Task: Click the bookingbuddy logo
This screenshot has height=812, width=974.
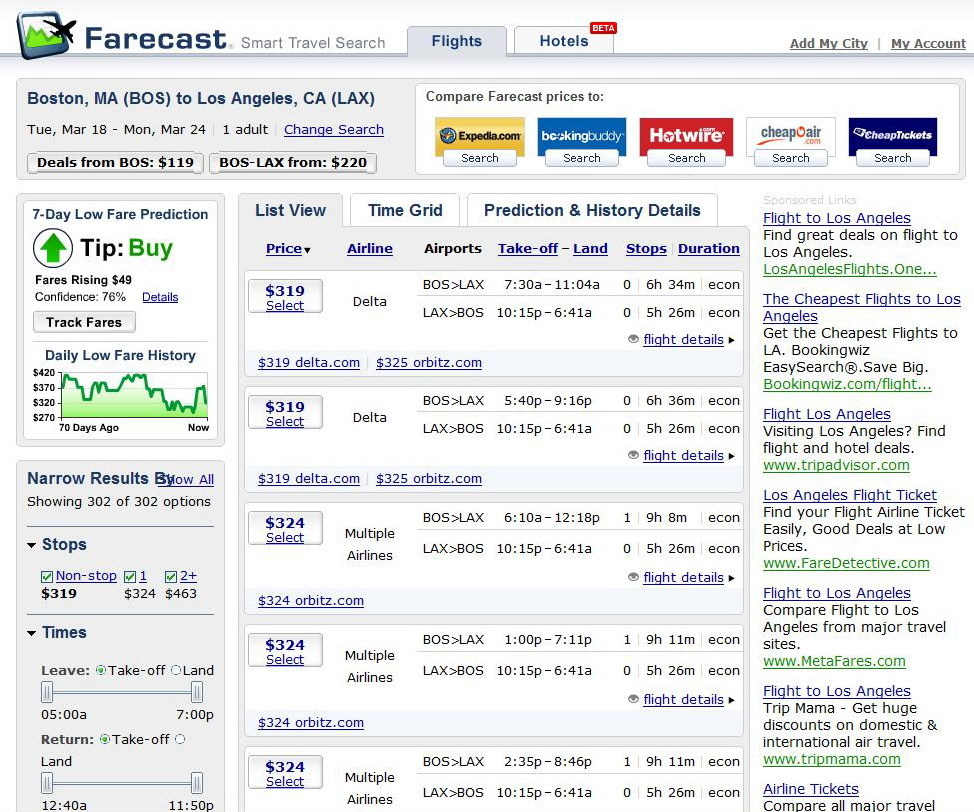Action: [x=581, y=135]
